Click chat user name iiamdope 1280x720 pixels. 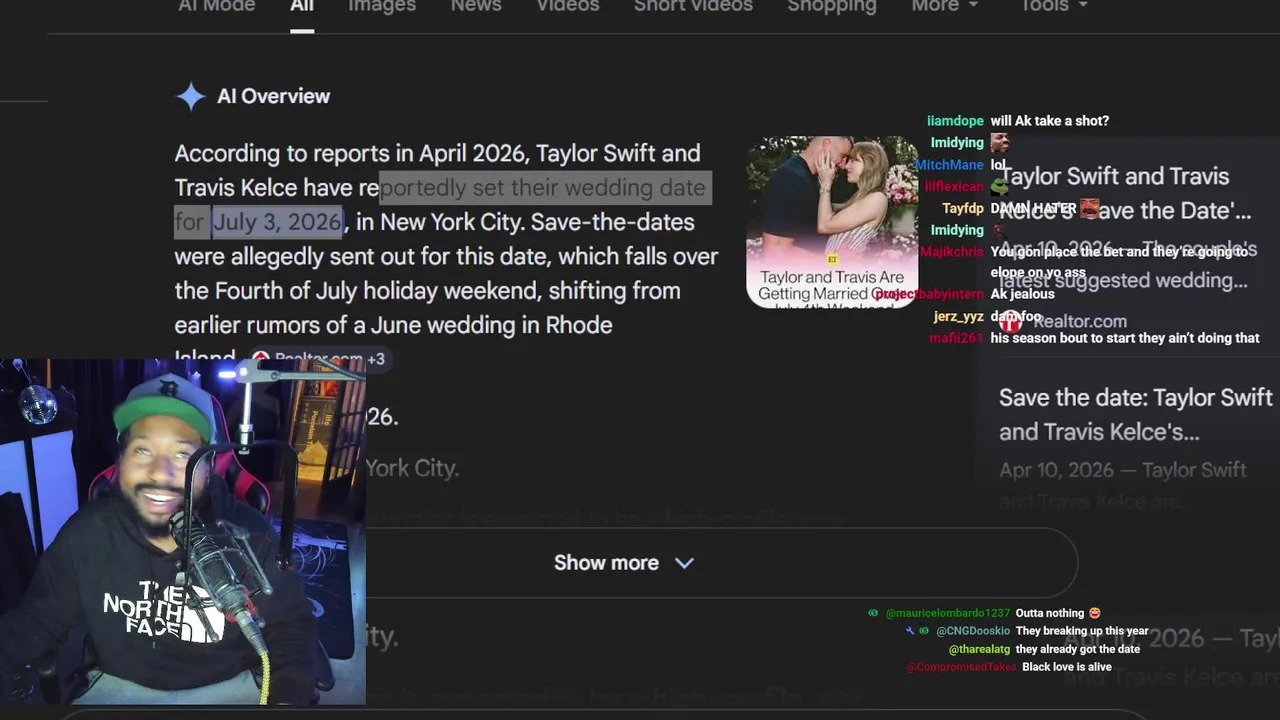tap(955, 121)
